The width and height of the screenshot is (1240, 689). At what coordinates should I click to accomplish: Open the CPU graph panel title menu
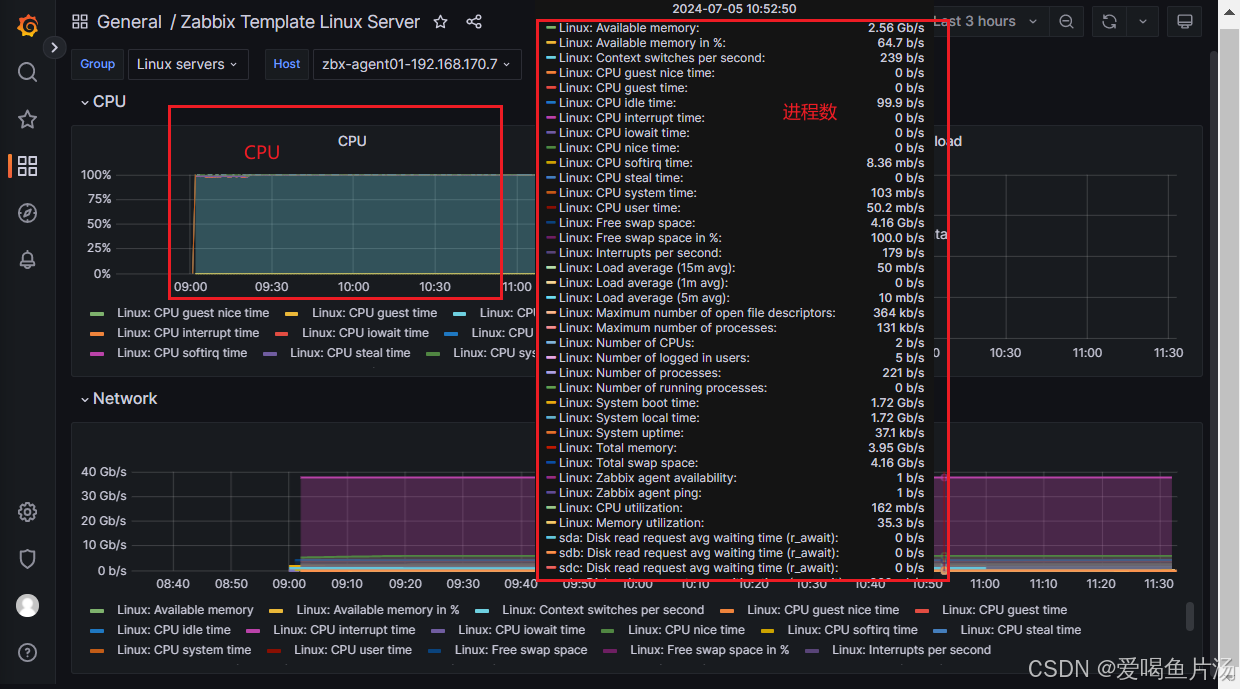tap(352, 141)
